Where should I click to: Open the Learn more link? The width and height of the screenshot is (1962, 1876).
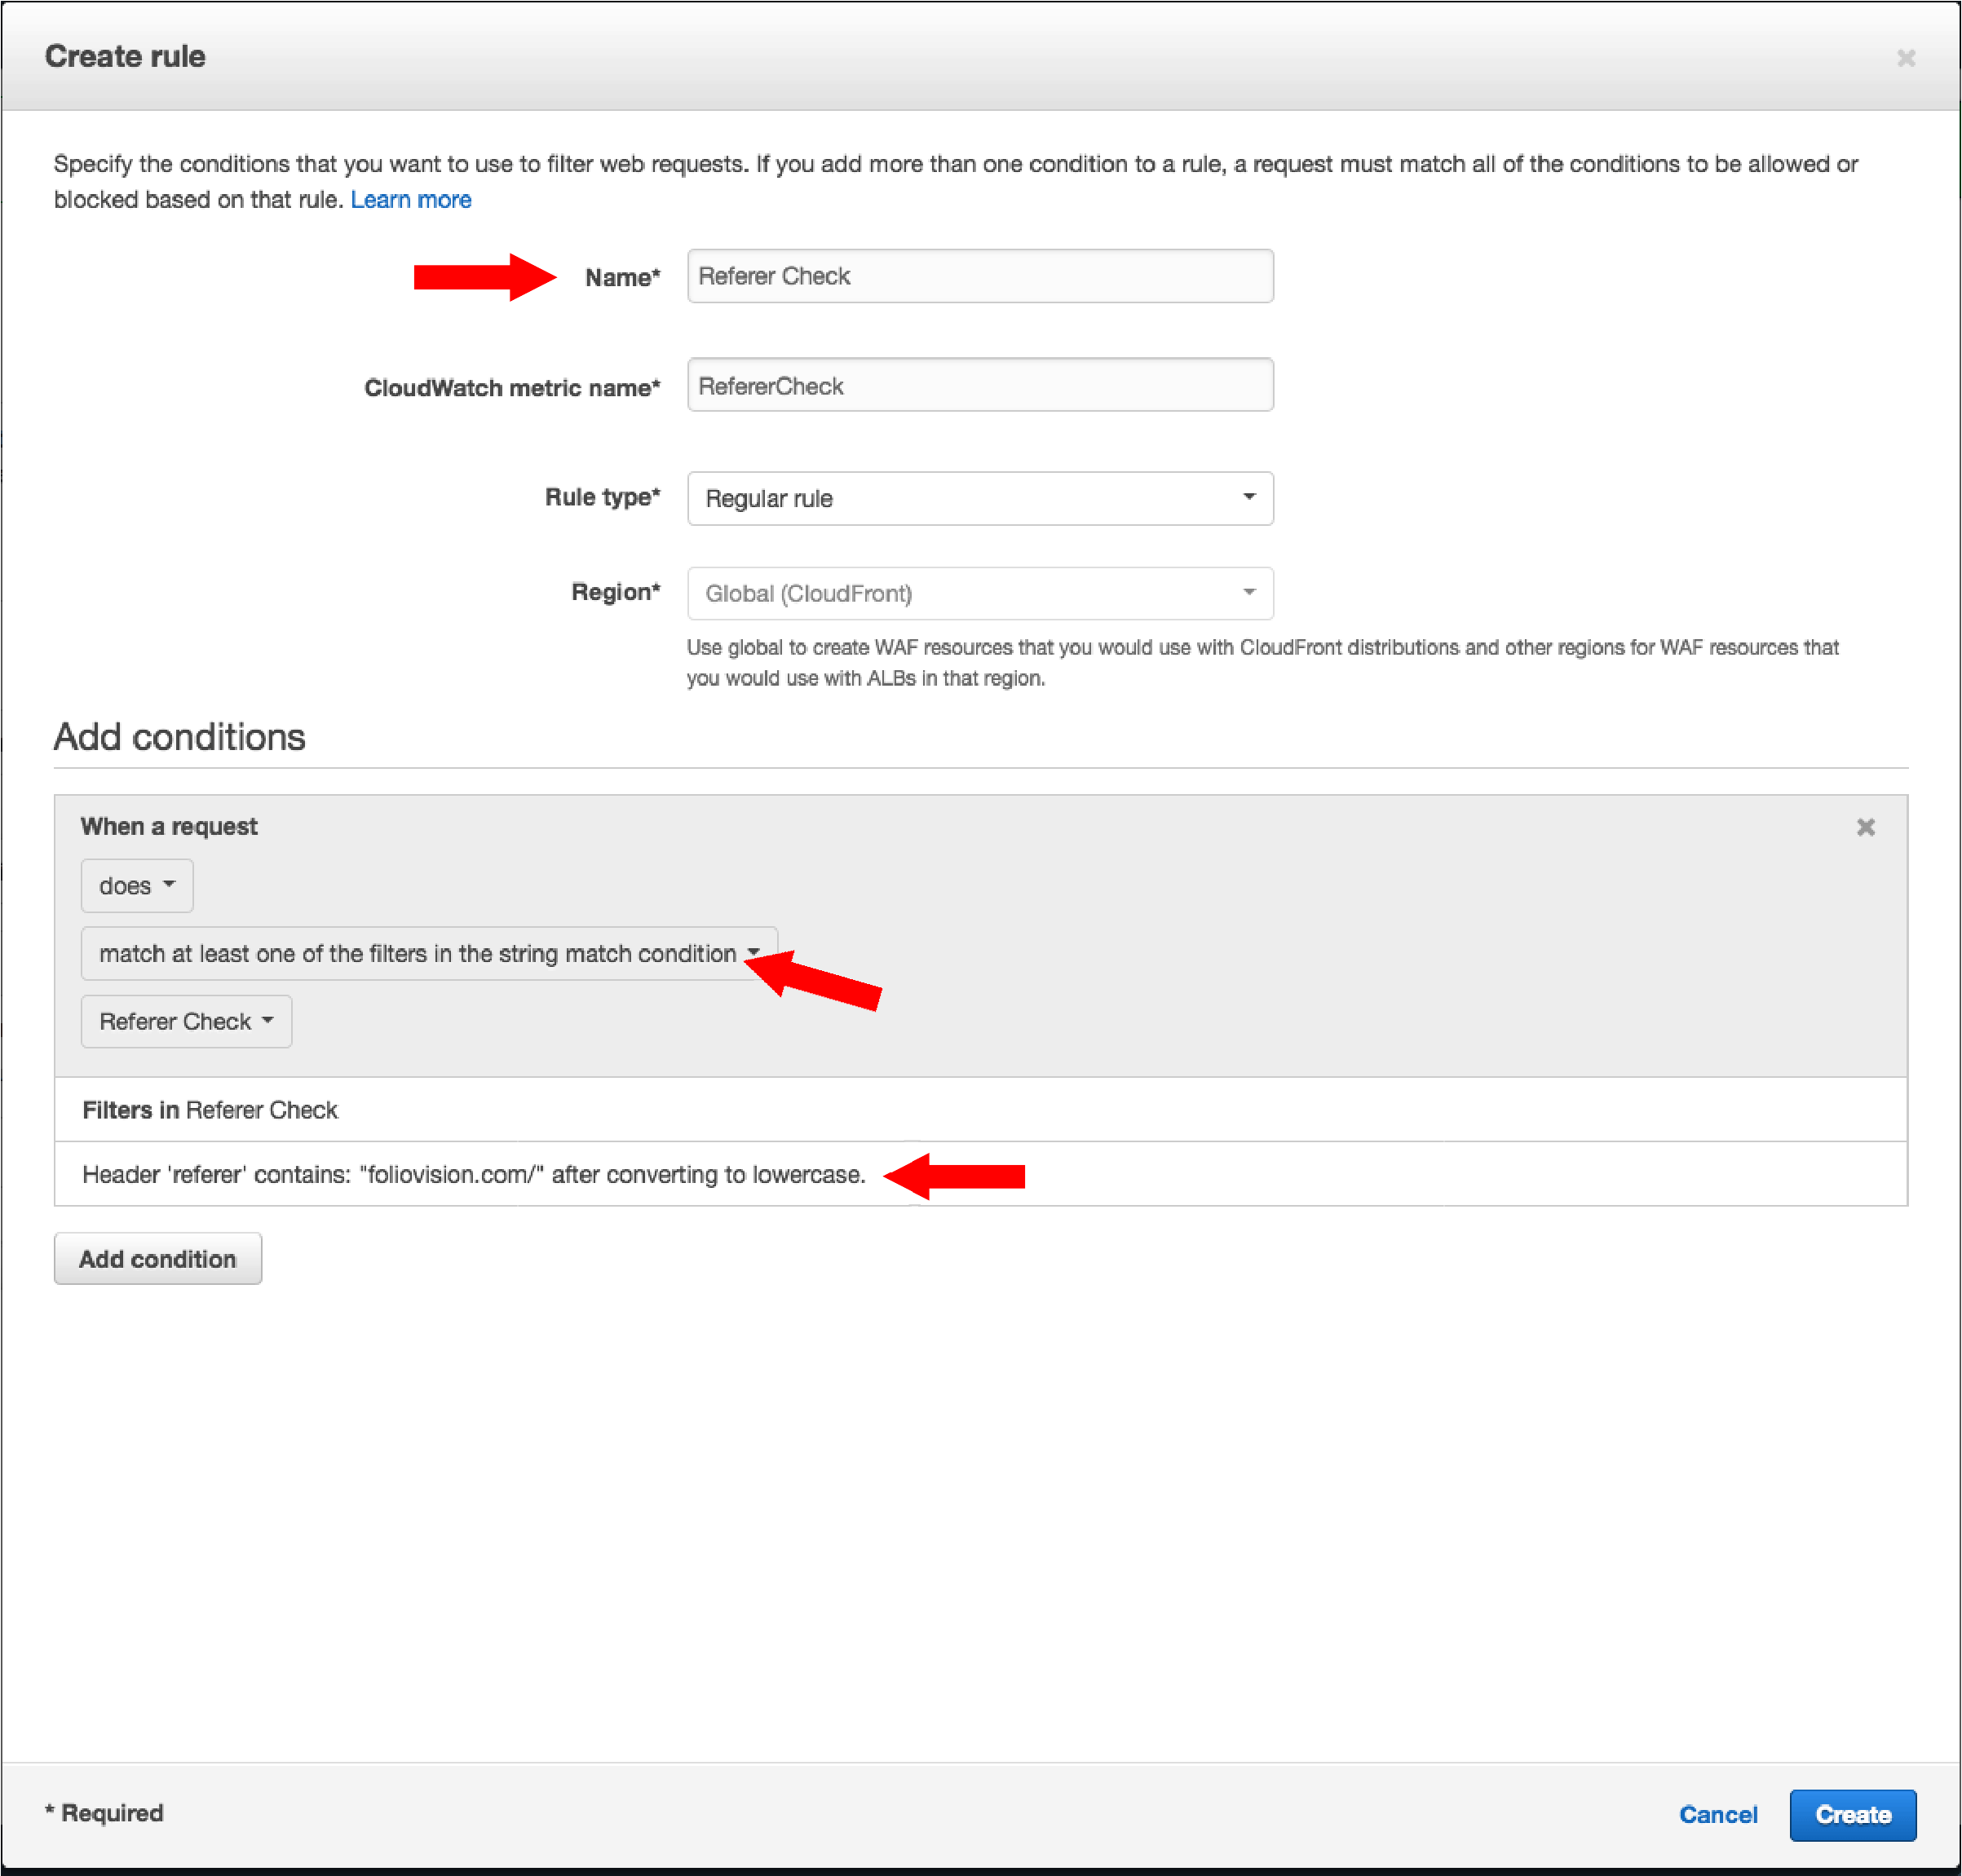click(410, 200)
